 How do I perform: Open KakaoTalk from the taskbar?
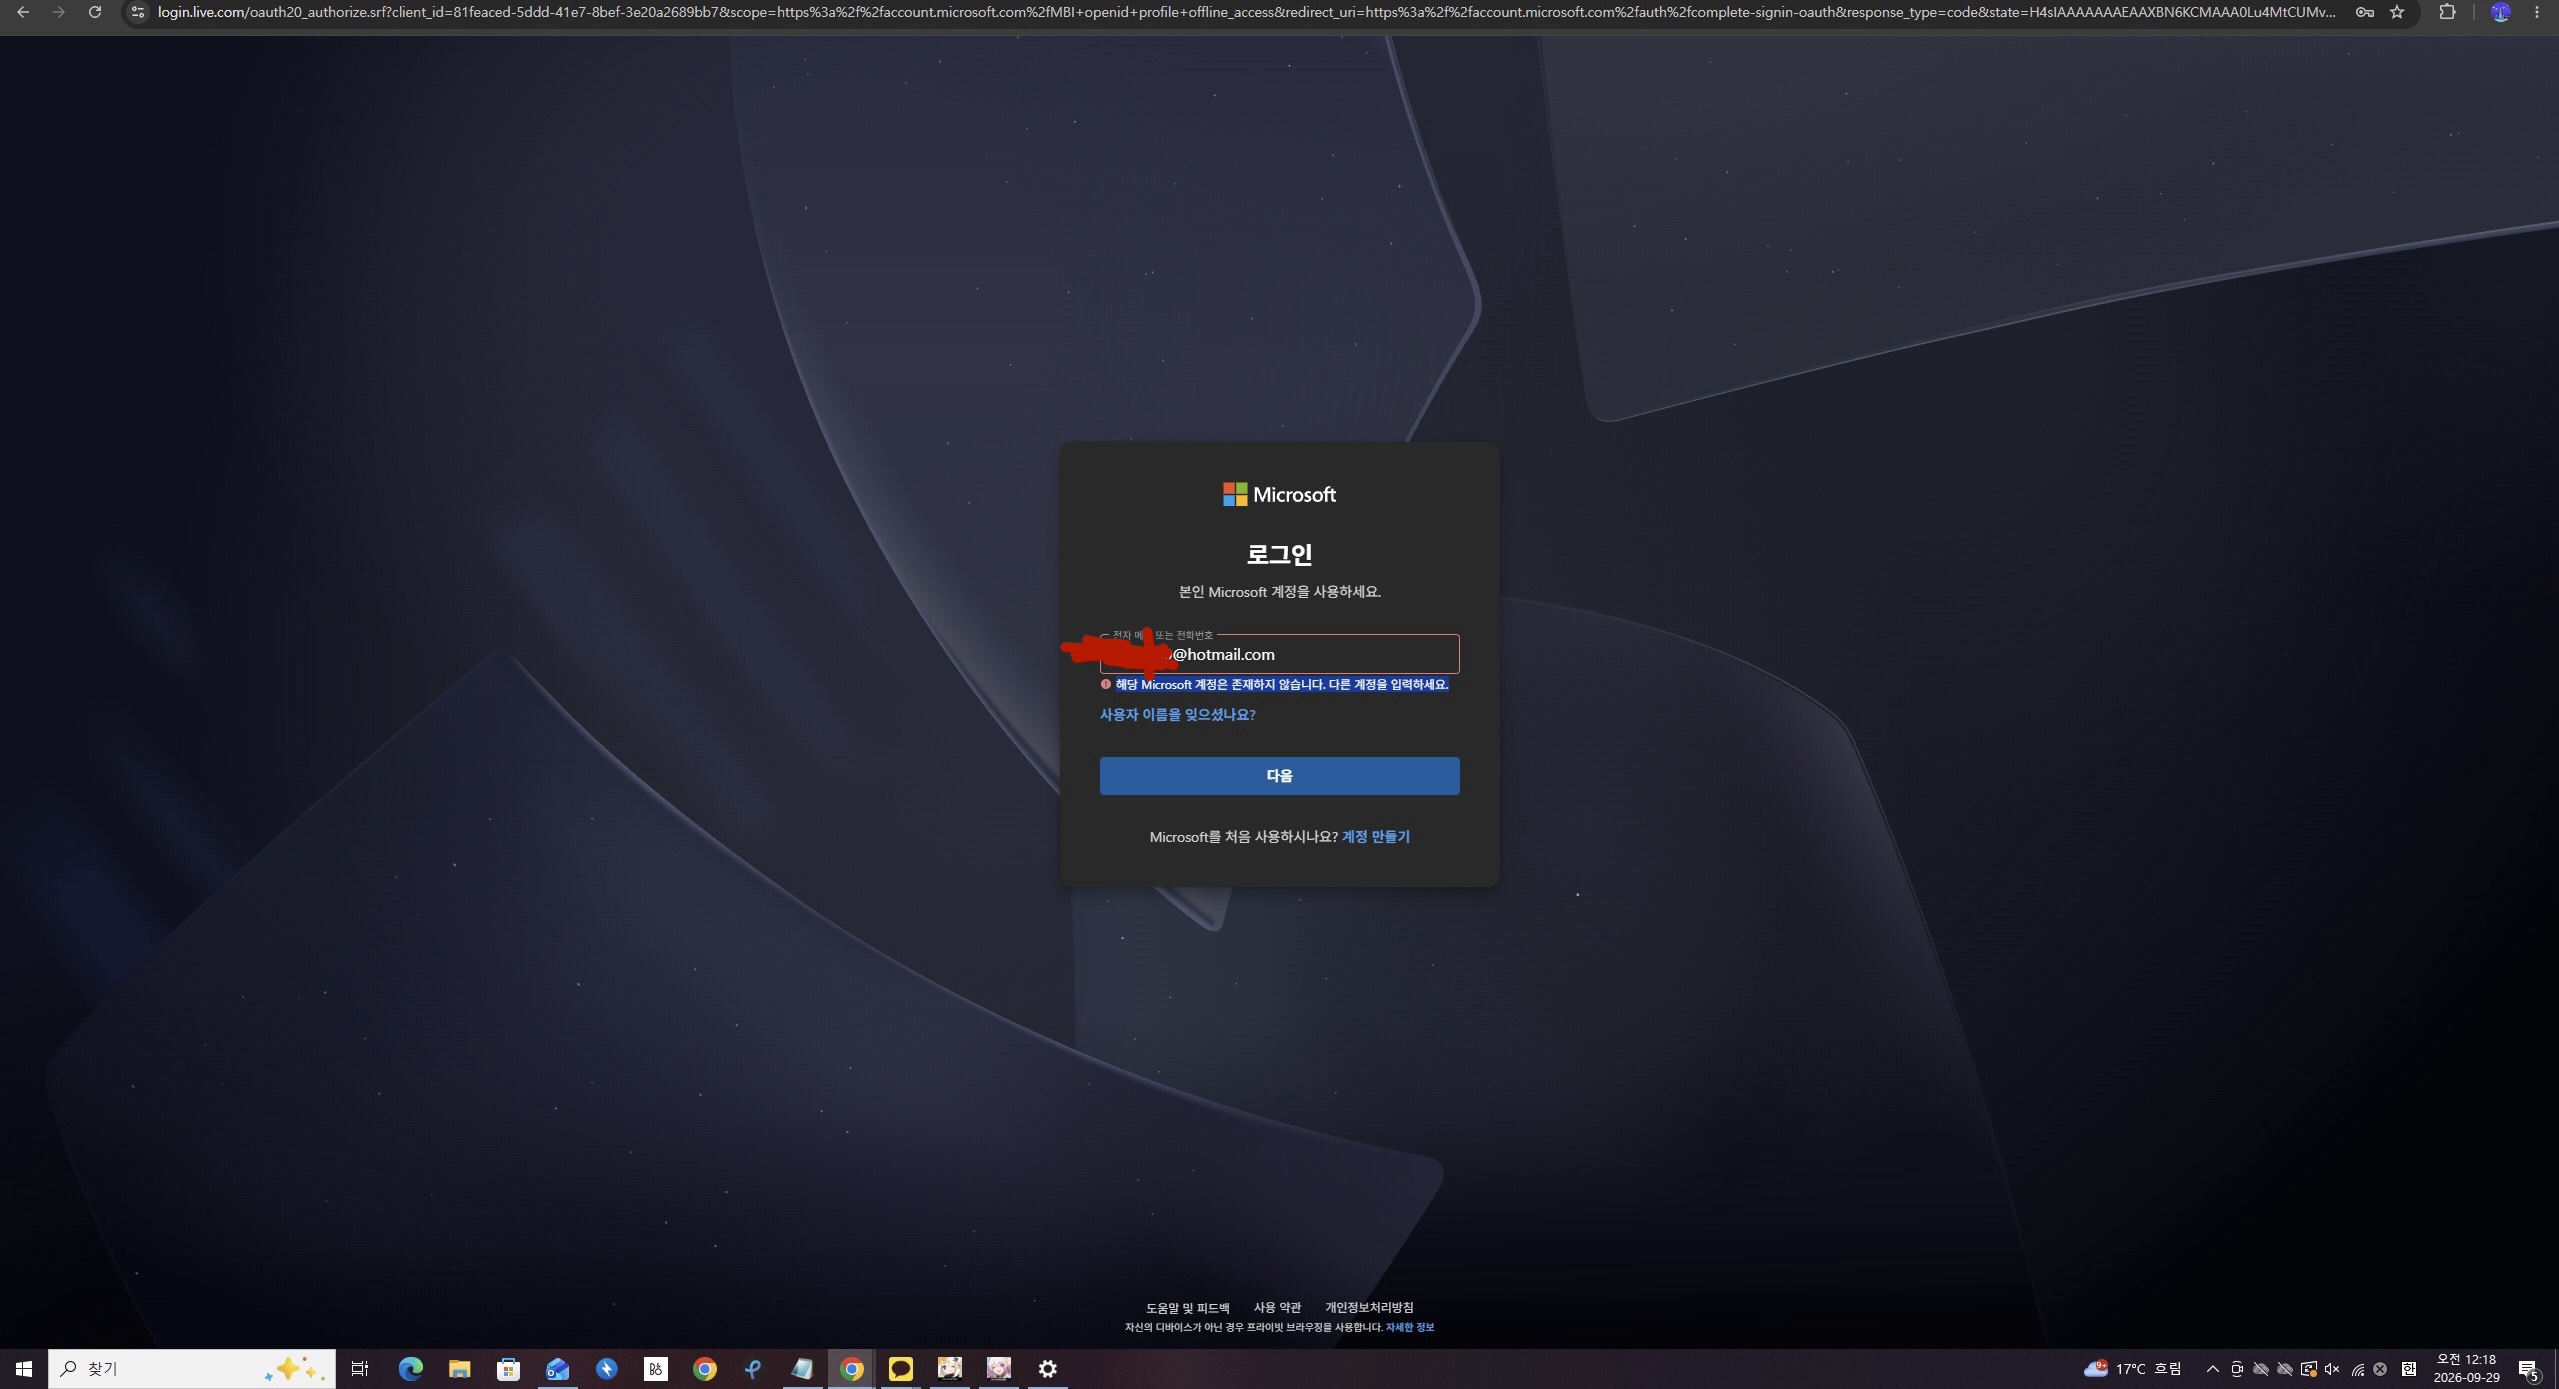pos(900,1369)
